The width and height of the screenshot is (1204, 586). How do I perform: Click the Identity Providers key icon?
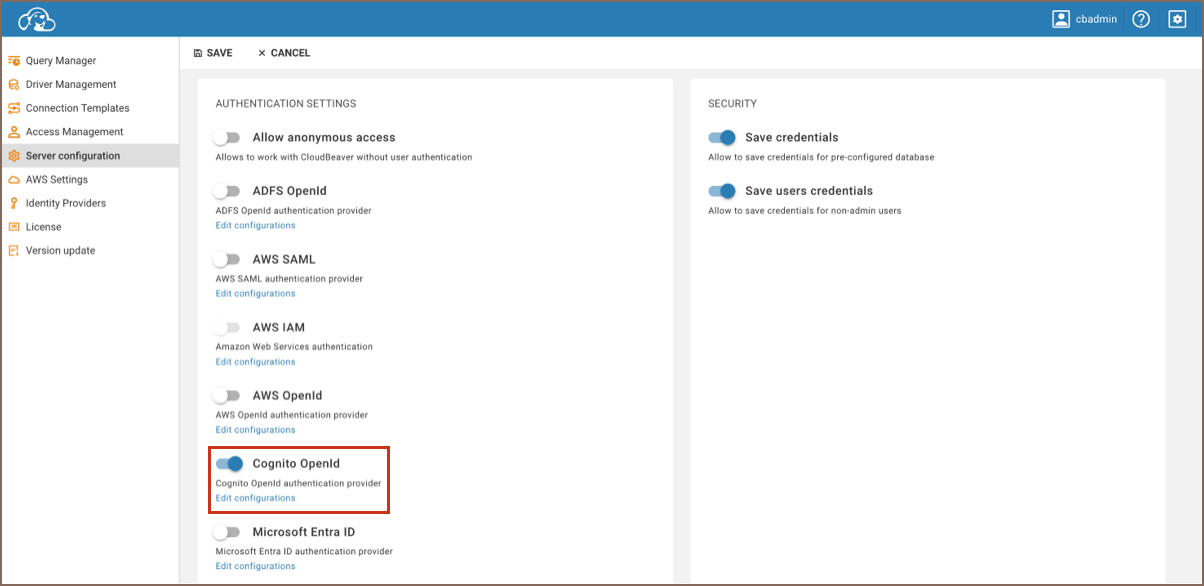pos(14,203)
